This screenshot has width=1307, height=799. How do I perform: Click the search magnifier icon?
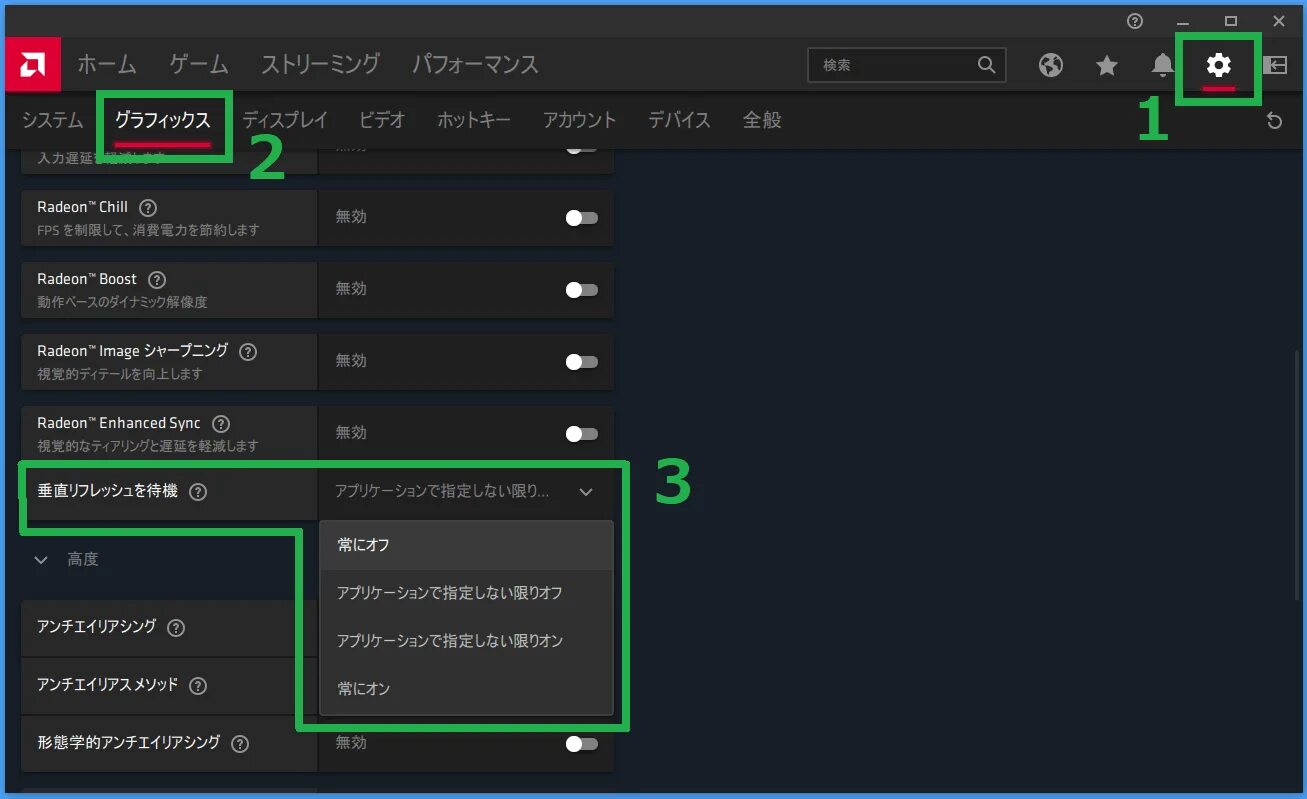click(986, 65)
